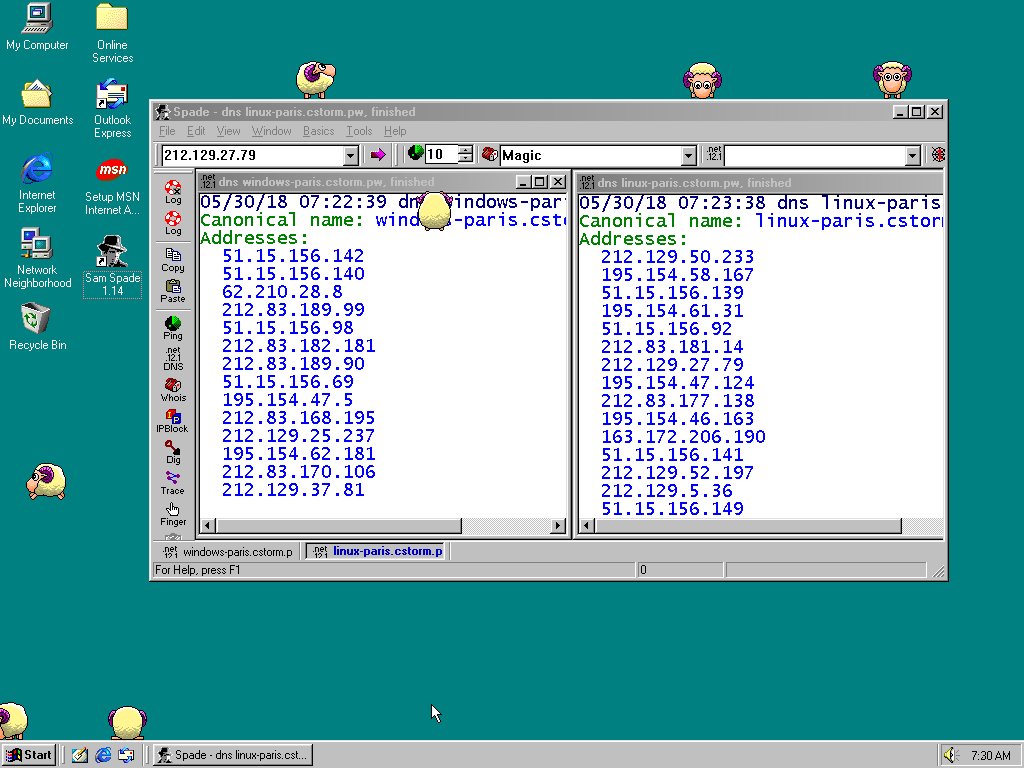The height and width of the screenshot is (768, 1024).
Task: Maximize the windows-paris DNS child window
Action: pyautogui.click(x=539, y=182)
